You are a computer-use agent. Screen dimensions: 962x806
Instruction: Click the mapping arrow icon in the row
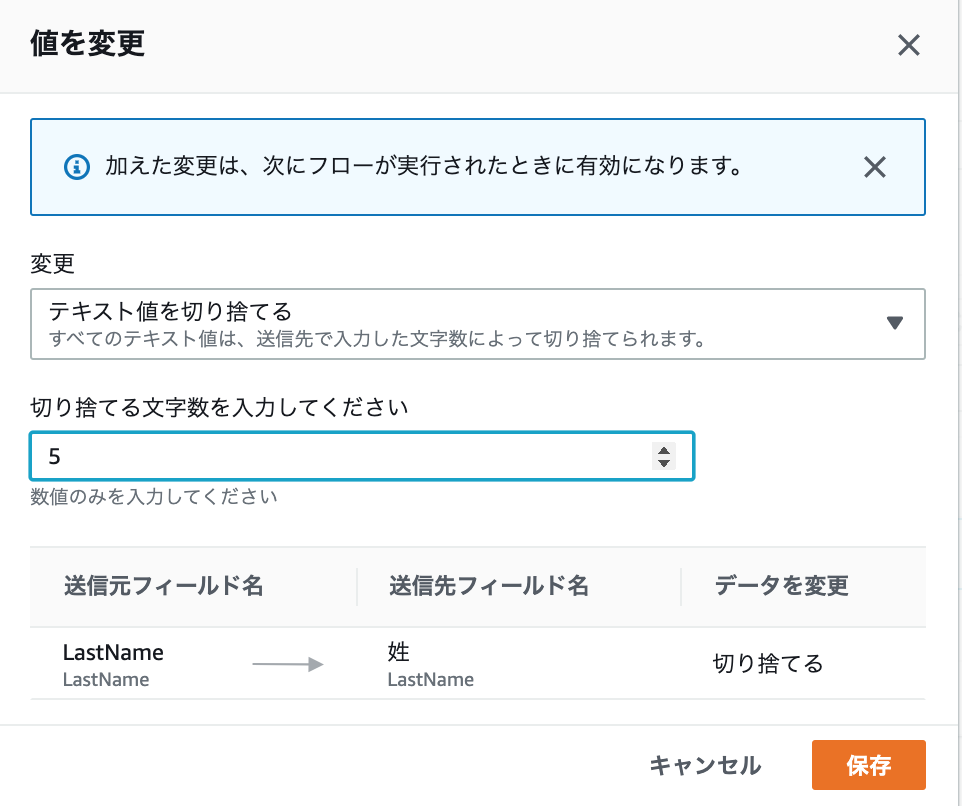[288, 664]
